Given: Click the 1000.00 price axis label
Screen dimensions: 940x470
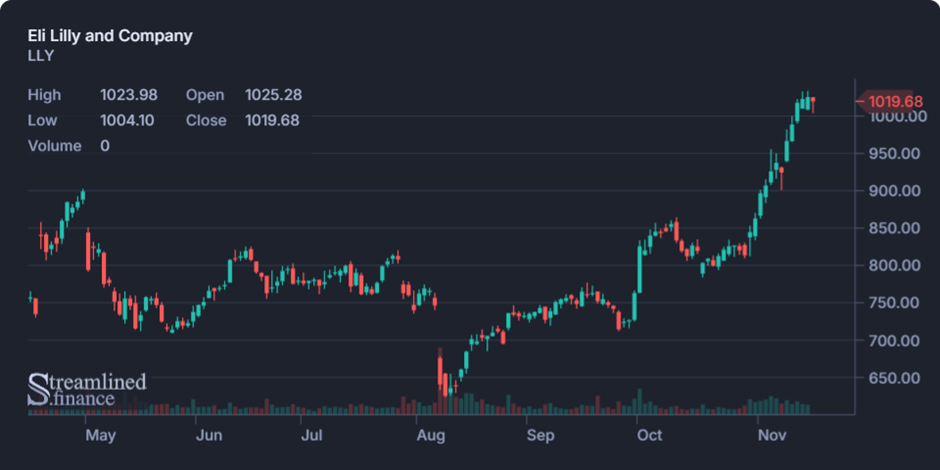Looking at the screenshot, I should pos(897,116).
